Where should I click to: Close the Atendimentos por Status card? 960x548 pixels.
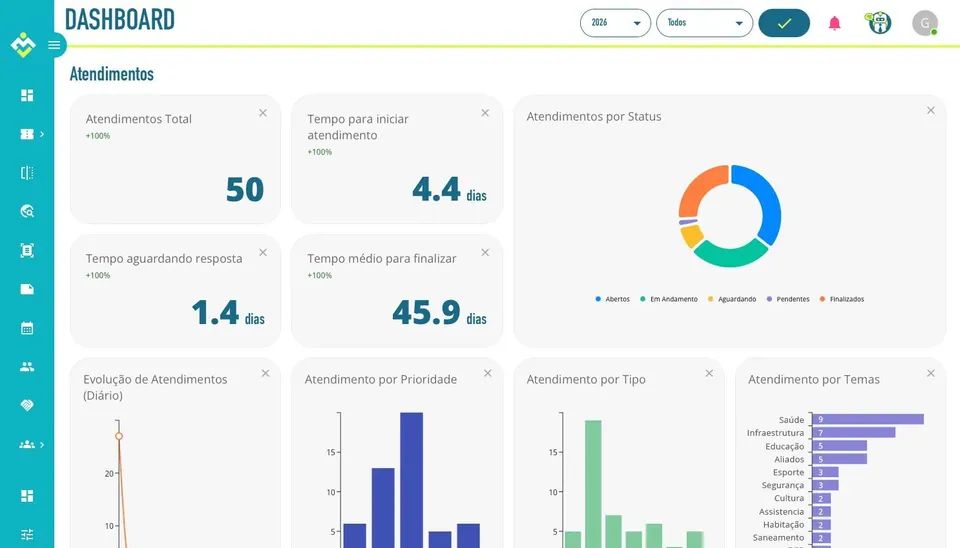(x=931, y=110)
